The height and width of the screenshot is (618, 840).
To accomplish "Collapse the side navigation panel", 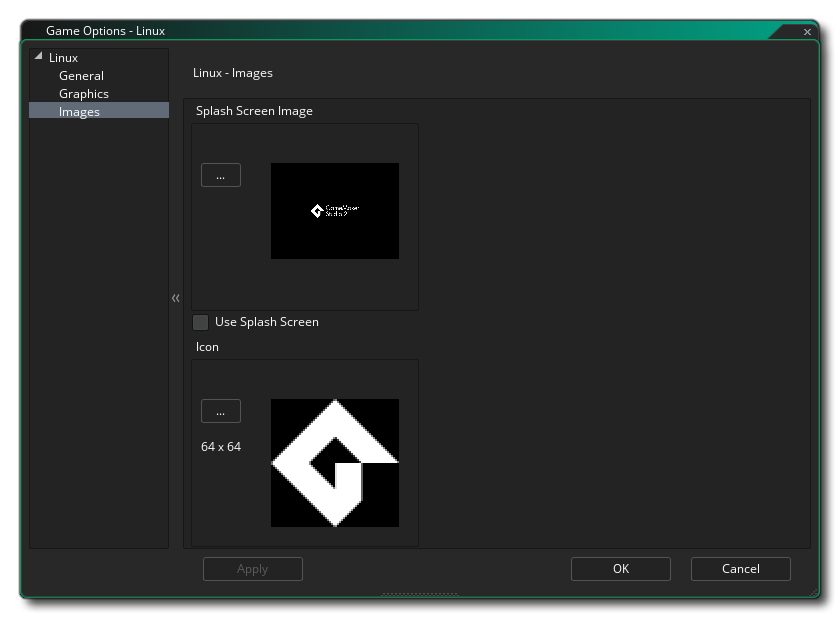I will [175, 297].
